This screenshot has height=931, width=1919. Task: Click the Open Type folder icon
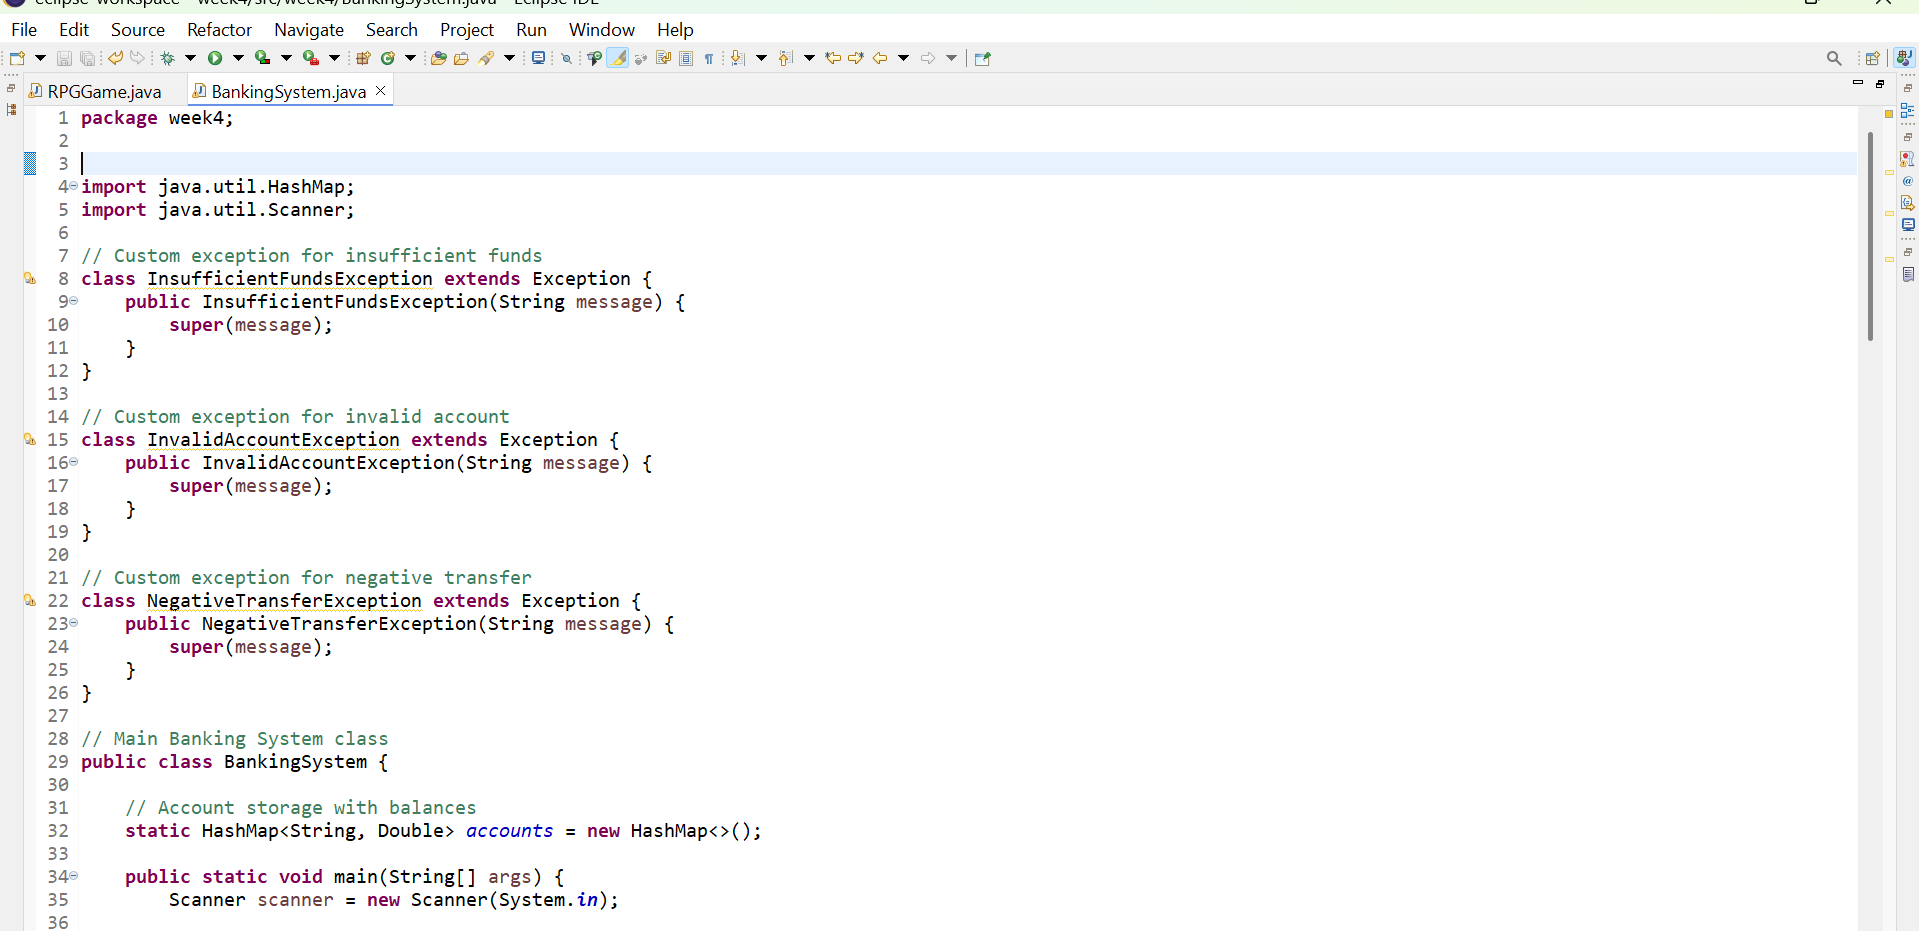click(438, 59)
